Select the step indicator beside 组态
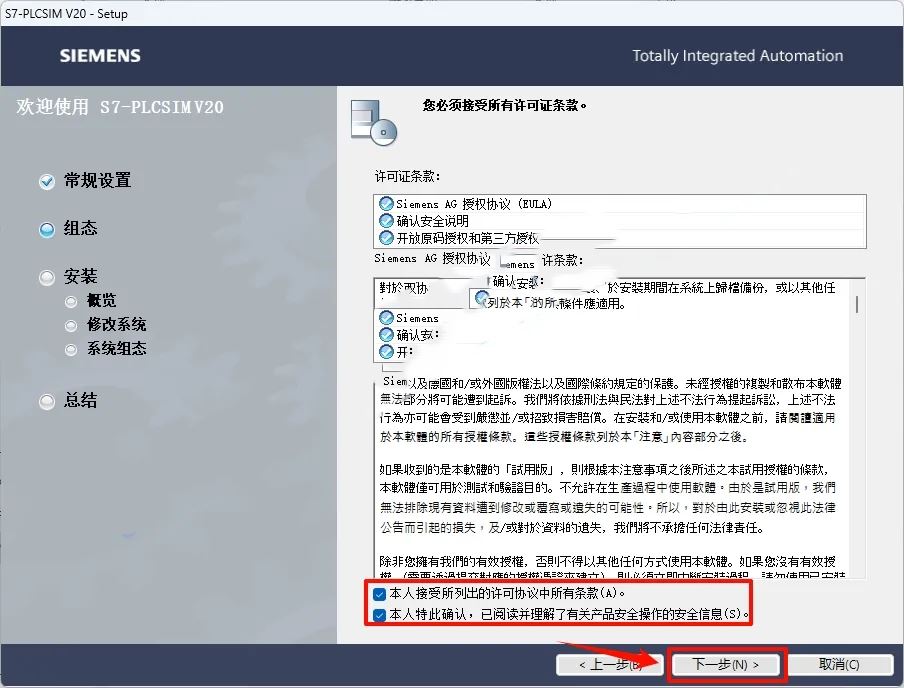 point(47,230)
